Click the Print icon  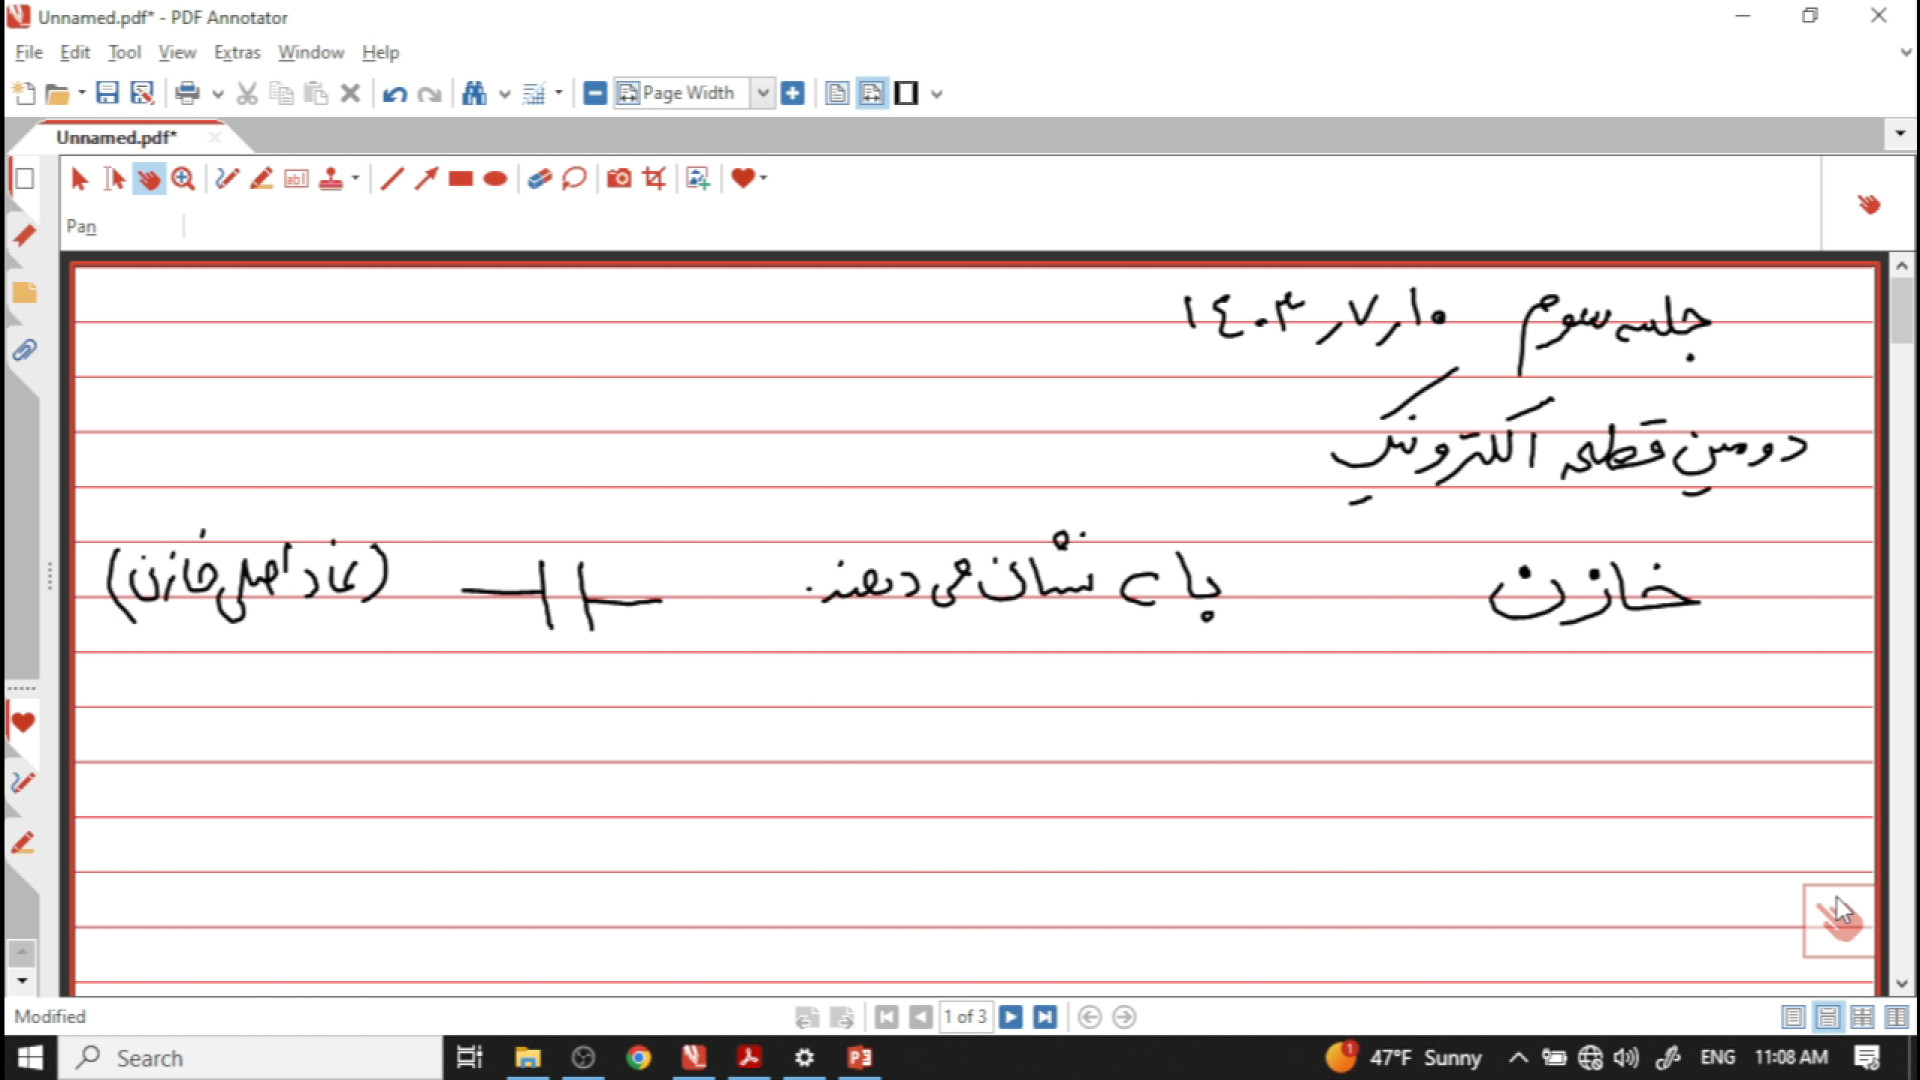[187, 93]
